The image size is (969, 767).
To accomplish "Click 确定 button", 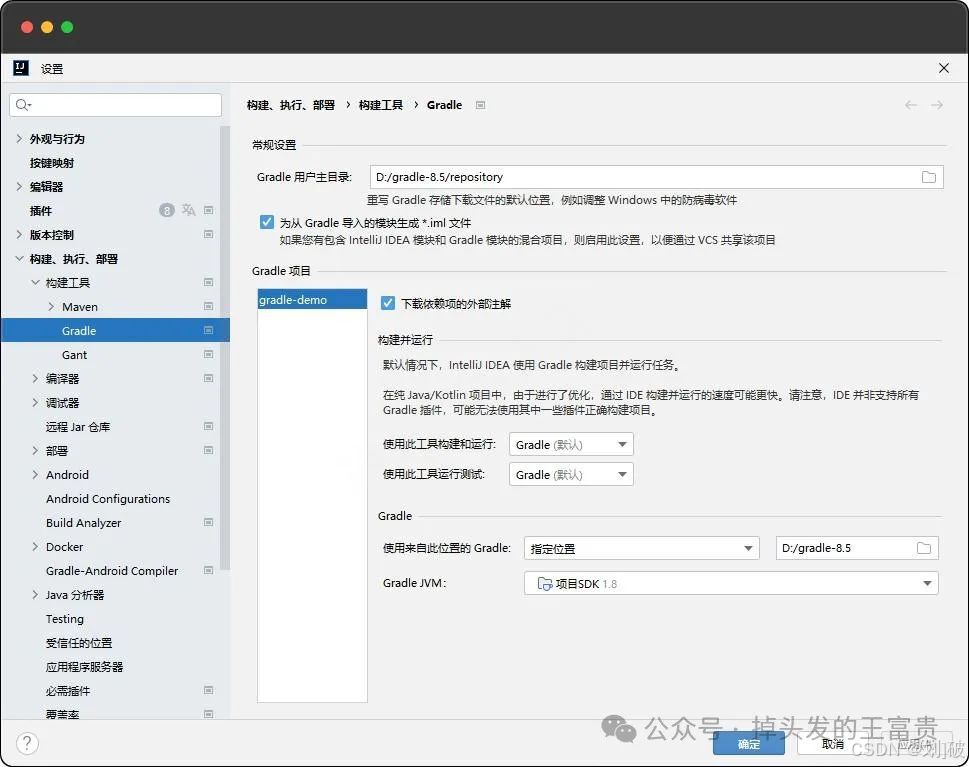I will [748, 744].
